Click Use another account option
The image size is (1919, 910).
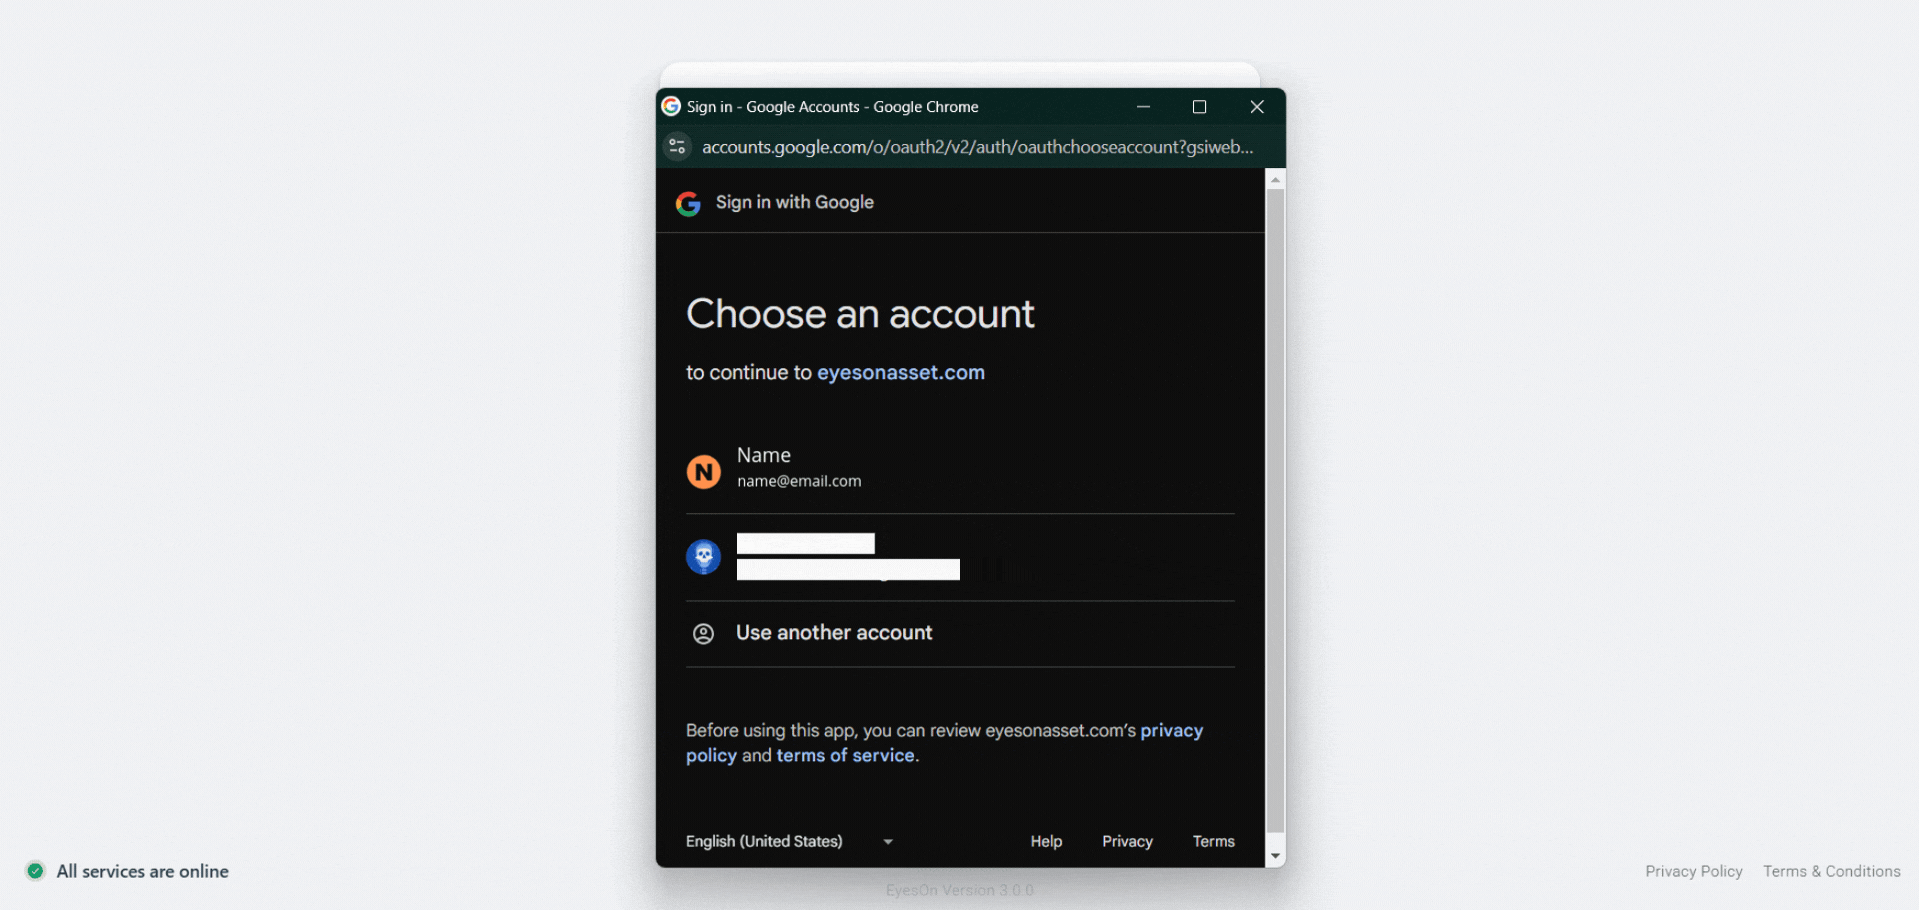coord(960,633)
